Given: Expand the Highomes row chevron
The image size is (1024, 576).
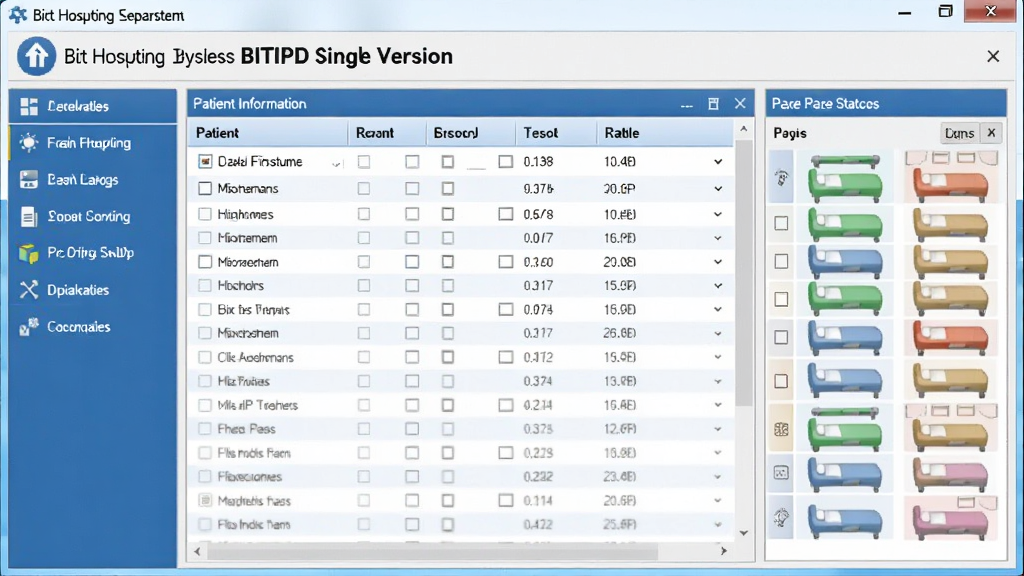Looking at the screenshot, I should pyautogui.click(x=718, y=214).
